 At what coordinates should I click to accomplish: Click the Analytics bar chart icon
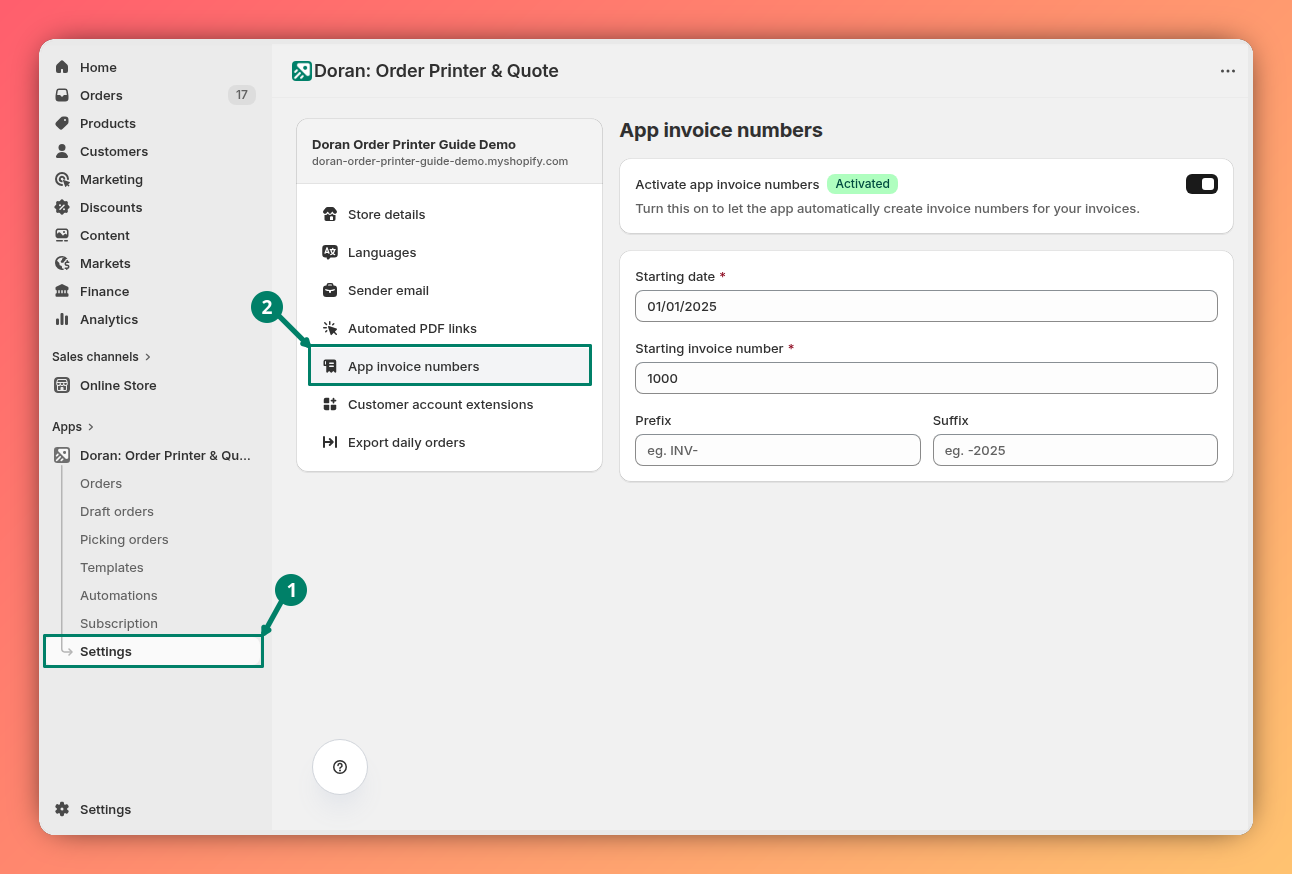click(62, 319)
